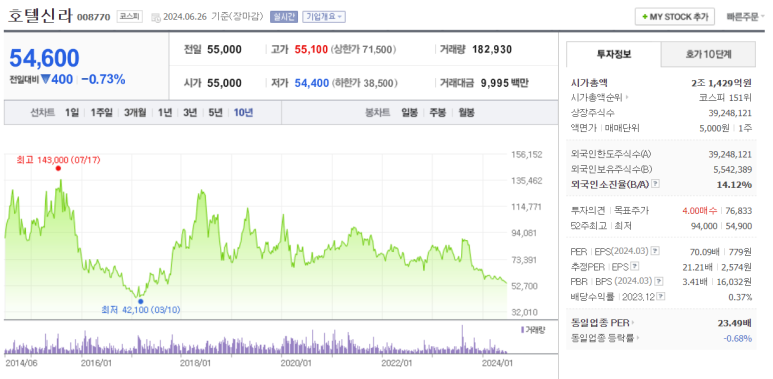Screen dimensions: 773x379
Task: Click the purple 거래량 legend marker
Action: [522, 329]
